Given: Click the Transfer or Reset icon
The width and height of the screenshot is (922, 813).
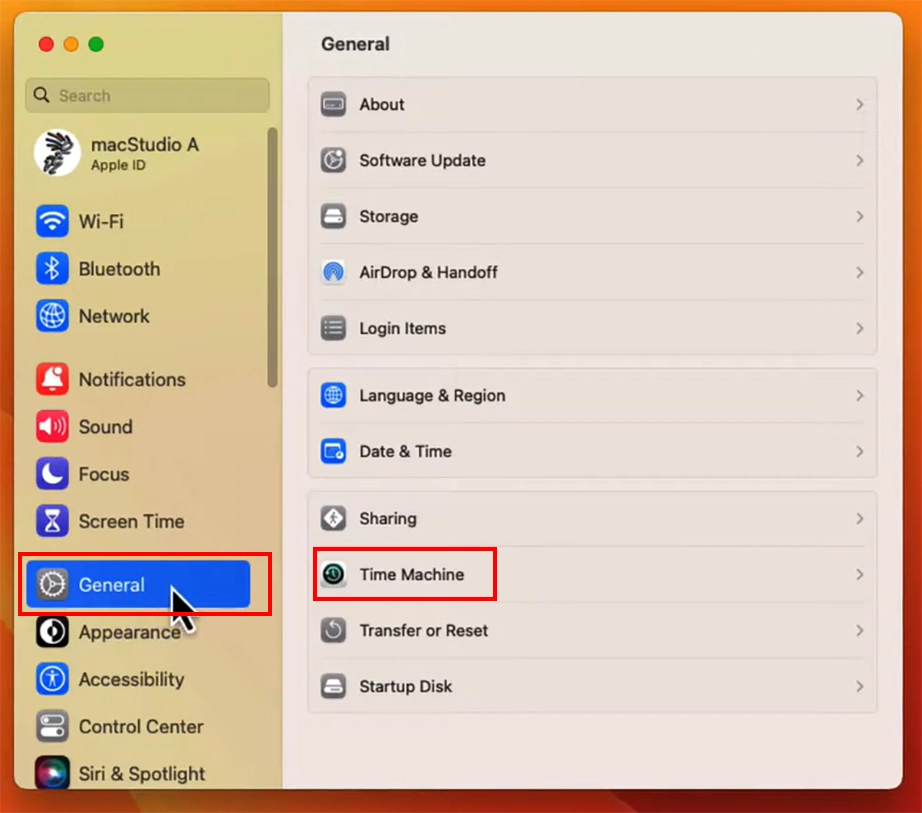Looking at the screenshot, I should click(x=333, y=630).
